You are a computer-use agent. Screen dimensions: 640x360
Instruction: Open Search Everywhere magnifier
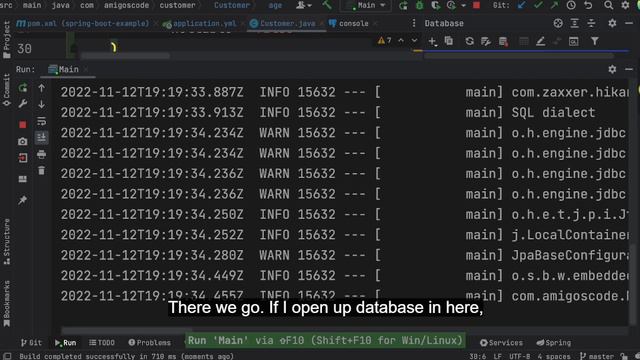click(608, 5)
